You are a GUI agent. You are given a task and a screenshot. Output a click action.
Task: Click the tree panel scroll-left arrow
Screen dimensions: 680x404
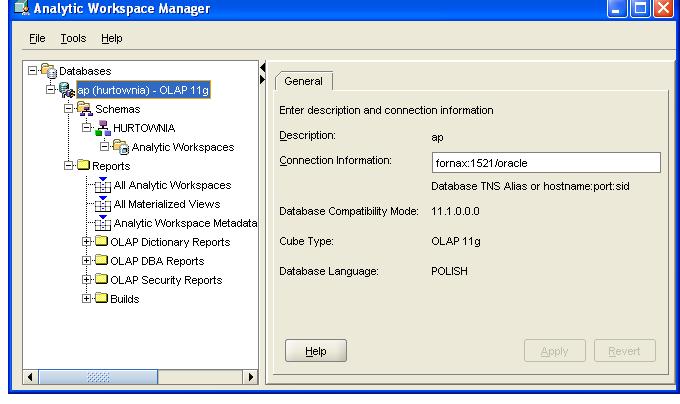(x=30, y=377)
